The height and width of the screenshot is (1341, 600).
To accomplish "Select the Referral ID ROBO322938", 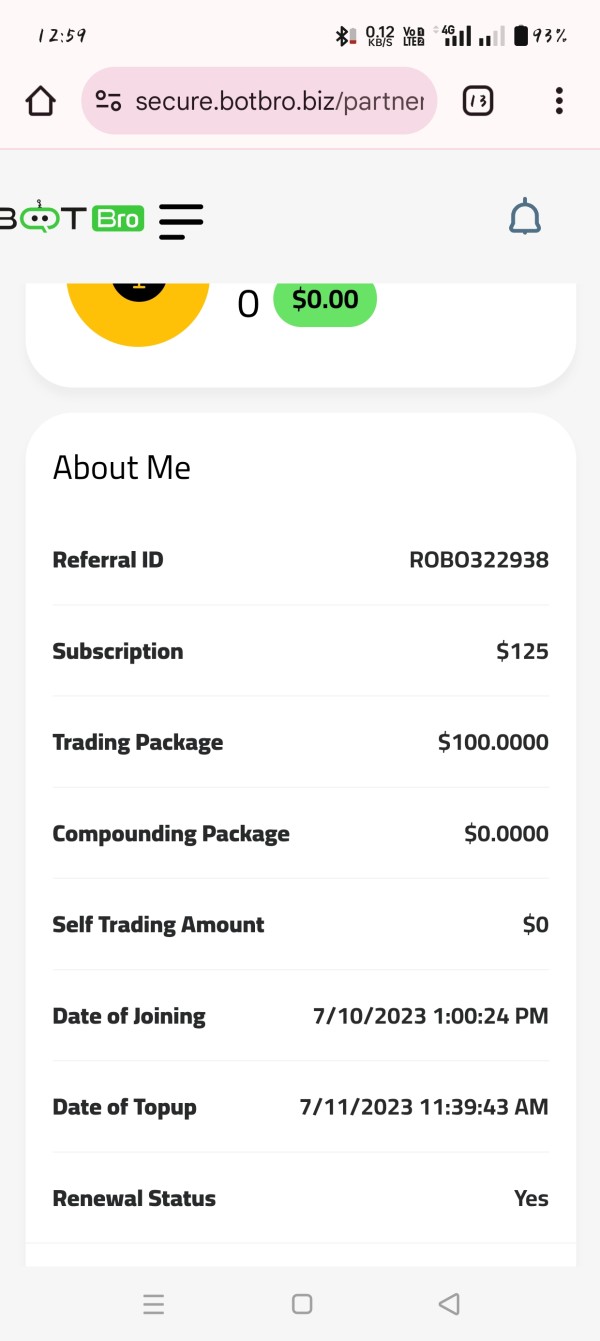I will click(x=479, y=560).
